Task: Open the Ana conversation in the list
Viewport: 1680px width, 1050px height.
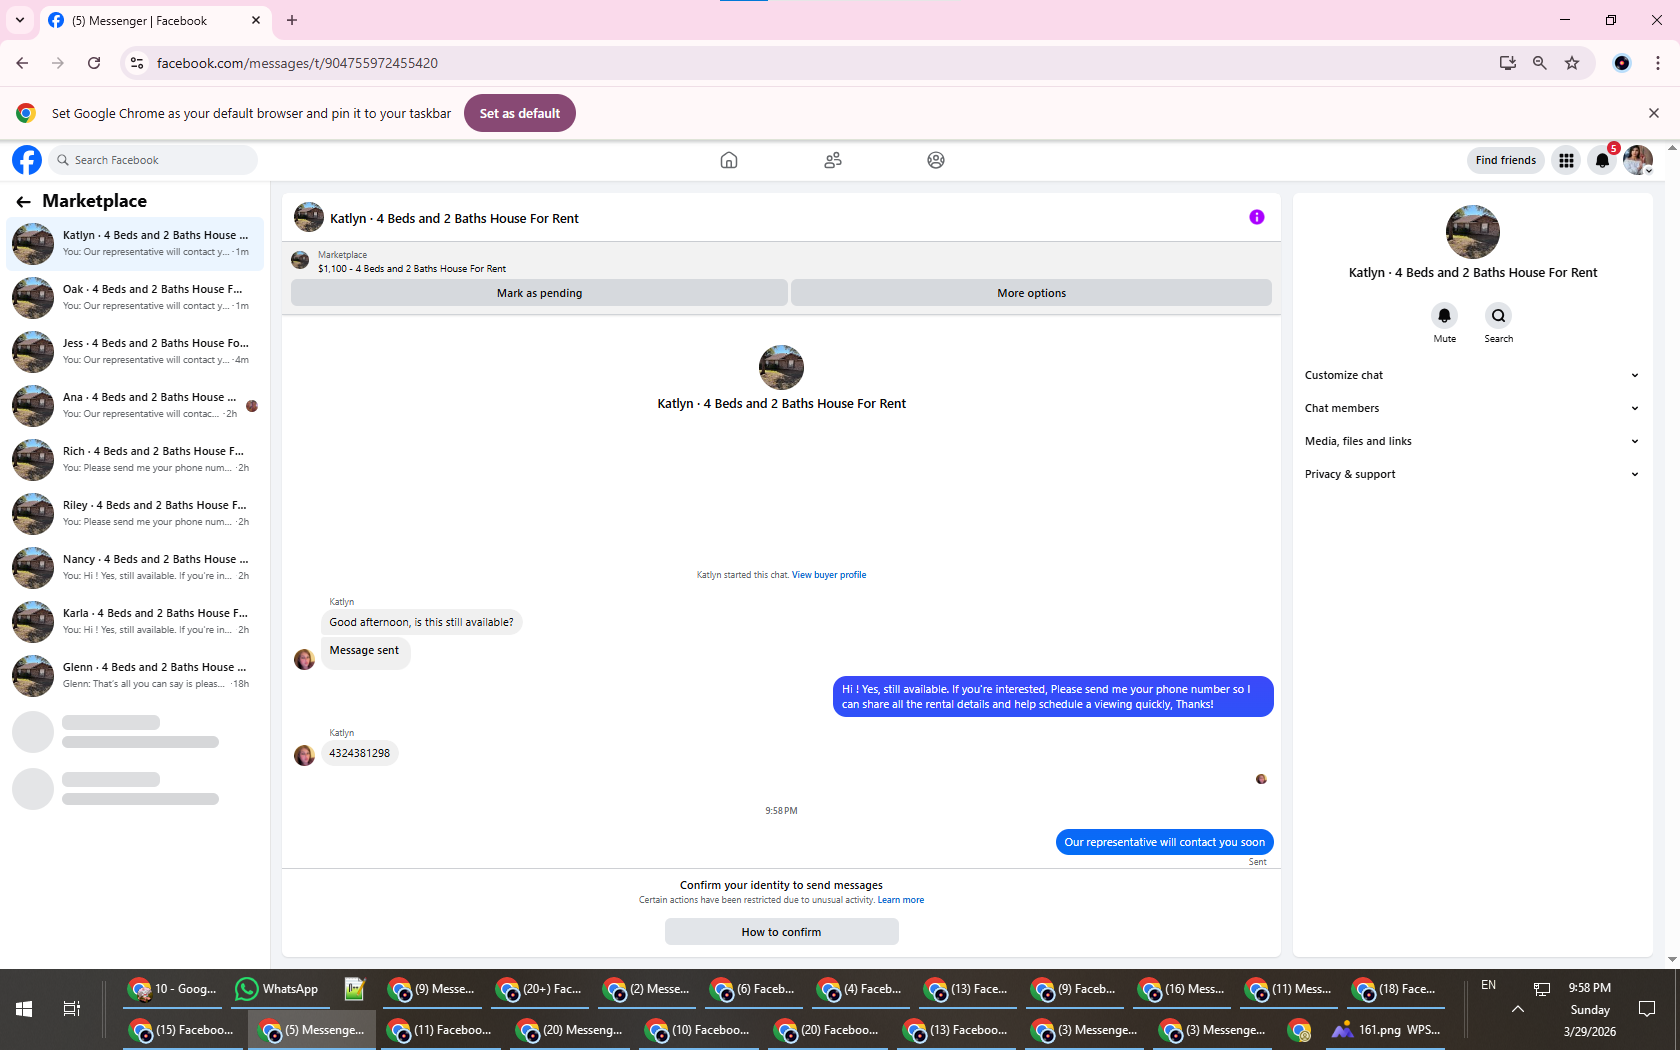Action: (135, 406)
